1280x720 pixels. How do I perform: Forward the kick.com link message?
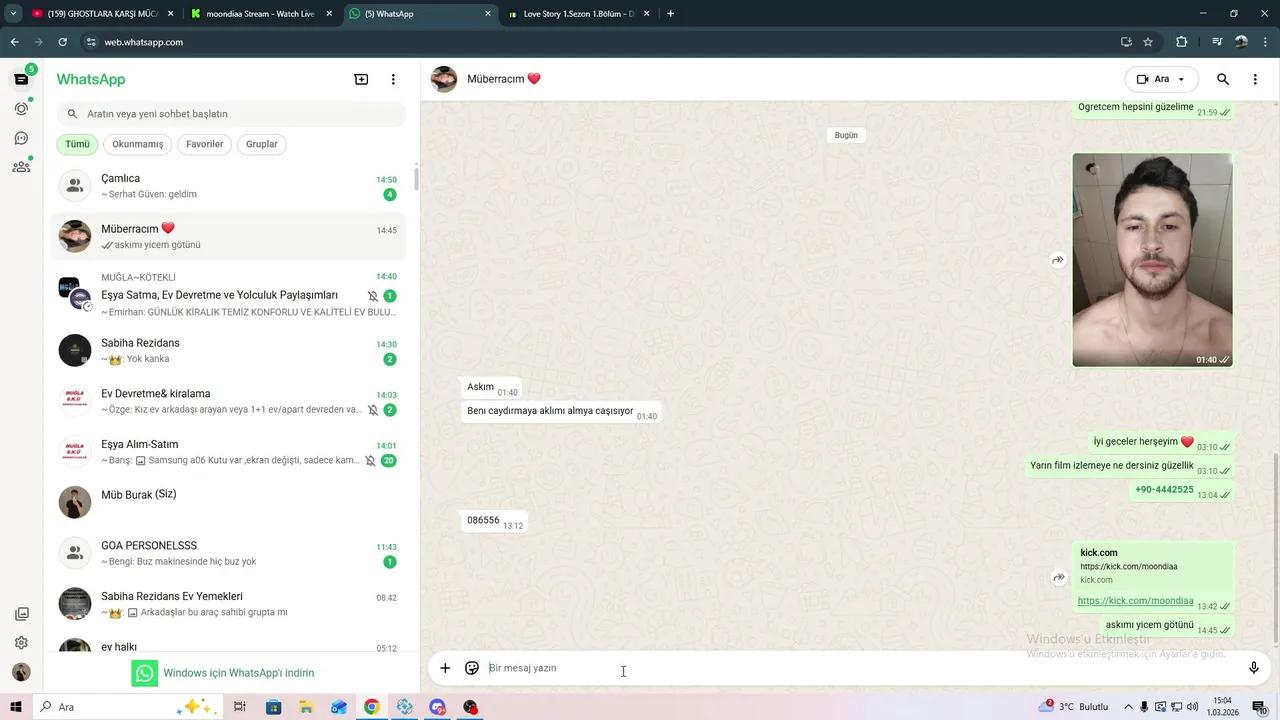coord(1058,577)
